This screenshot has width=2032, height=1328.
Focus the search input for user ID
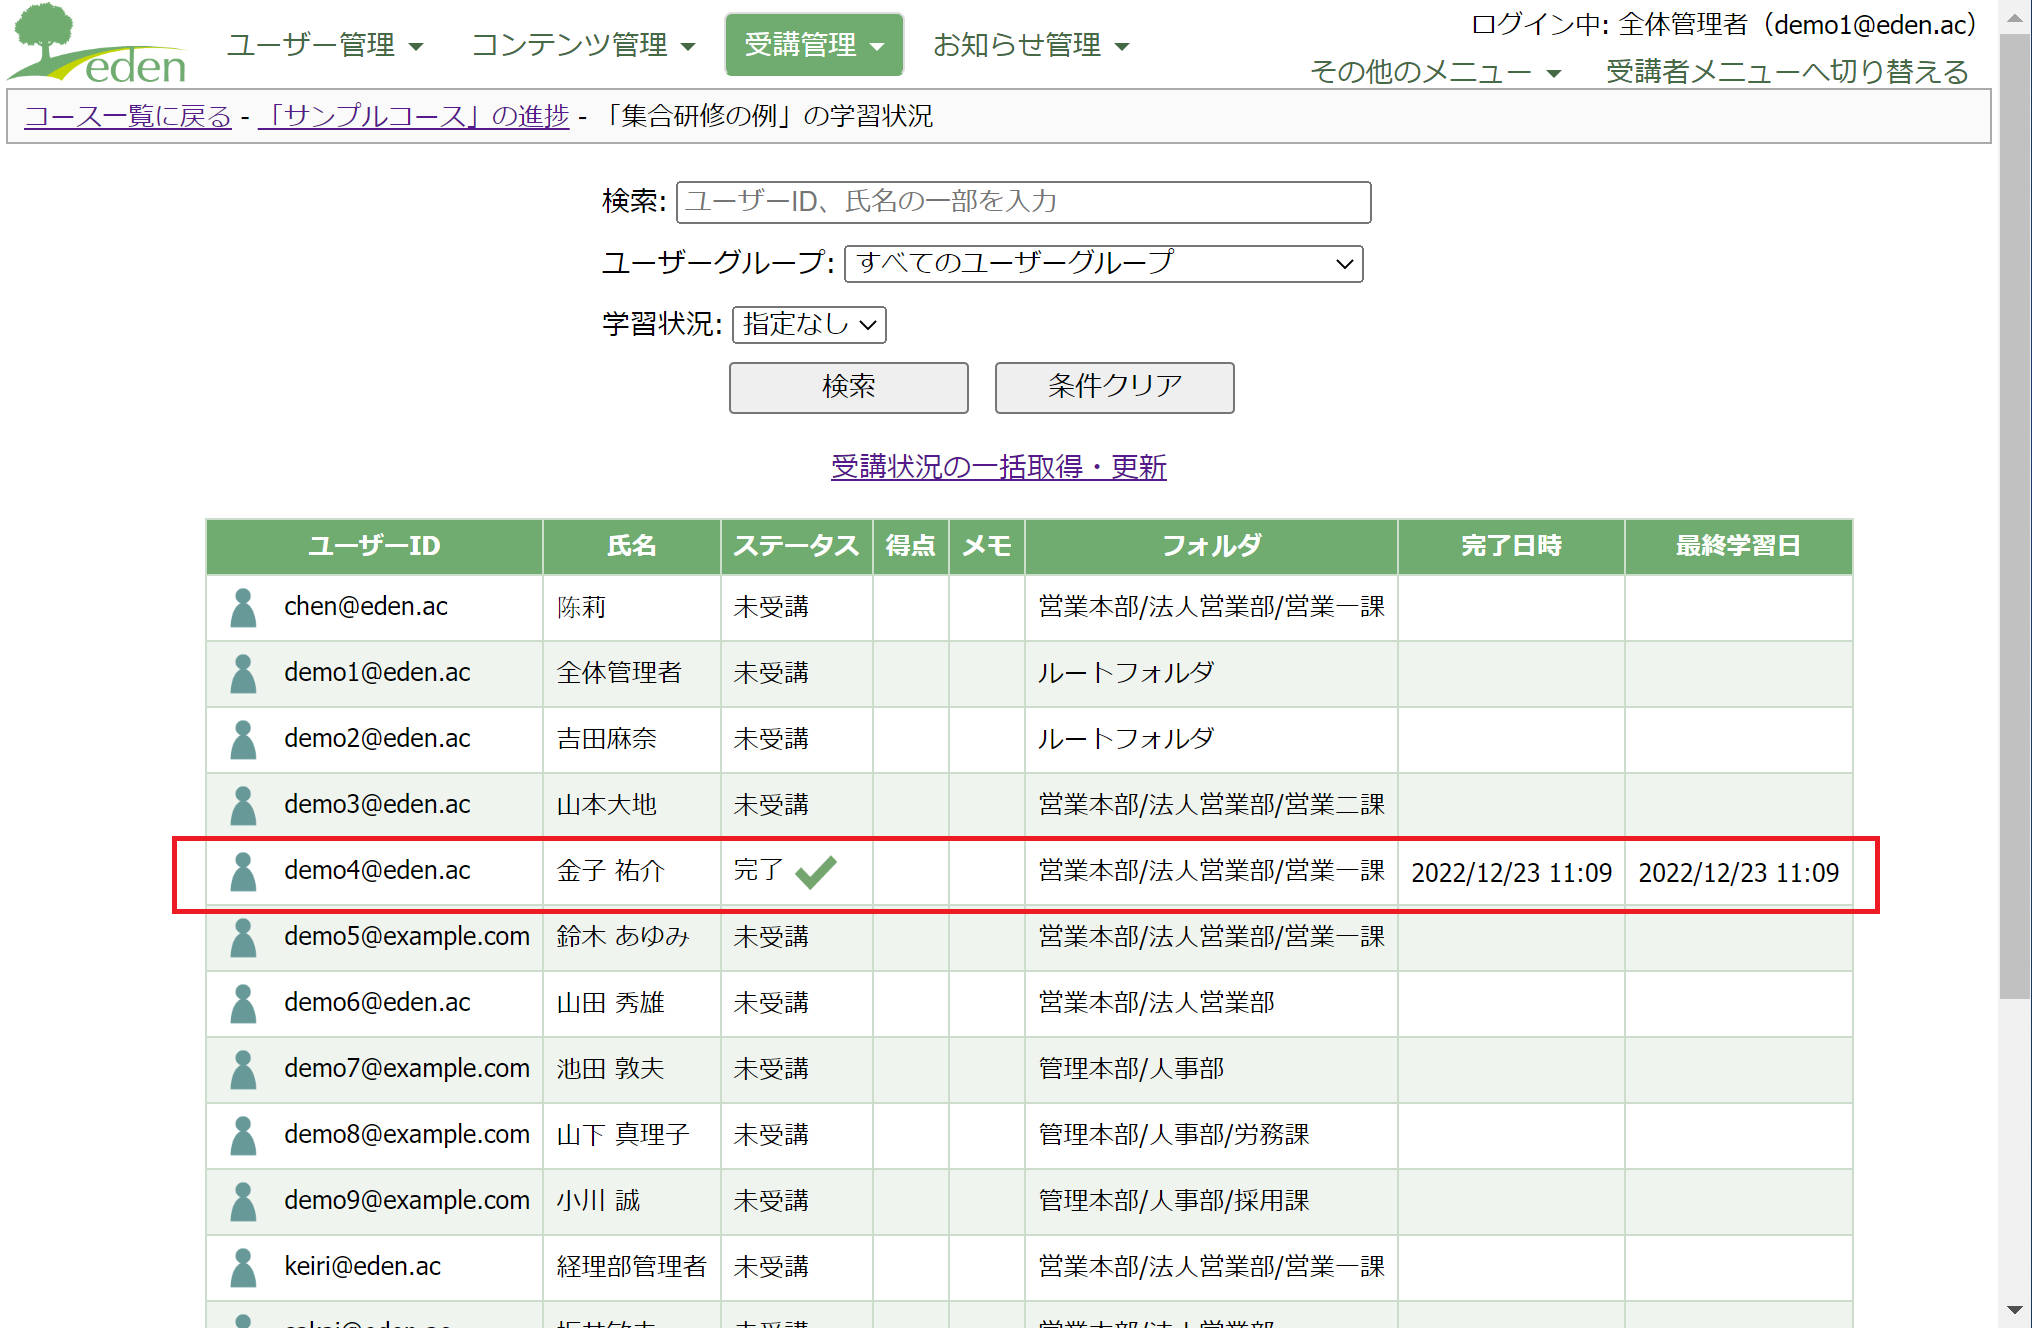point(1023,202)
